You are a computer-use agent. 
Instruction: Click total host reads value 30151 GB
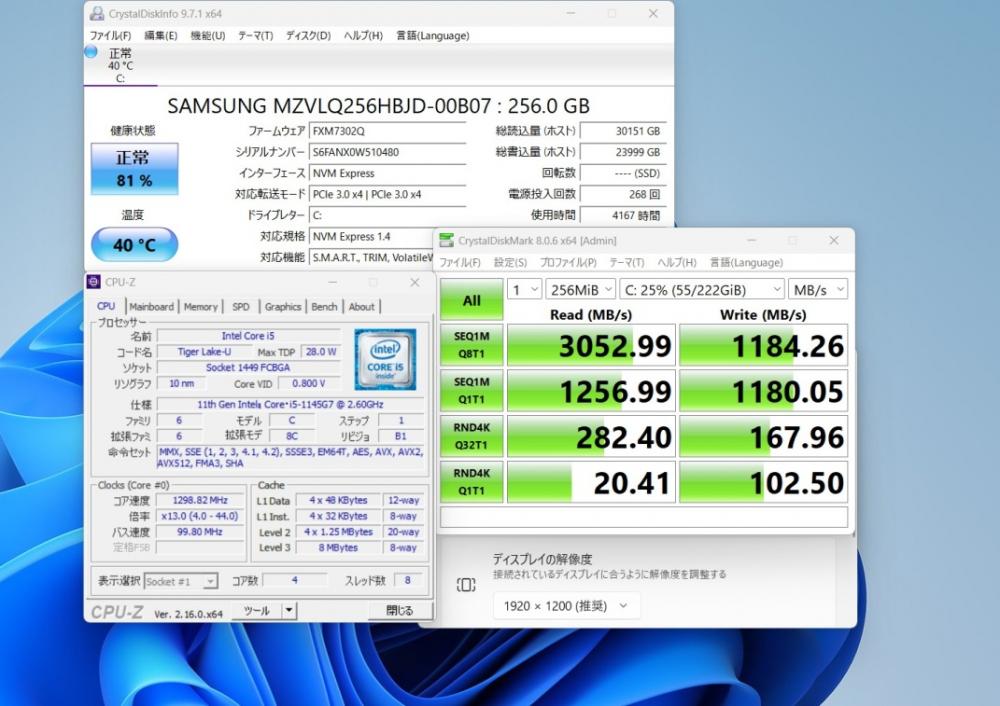click(x=622, y=131)
